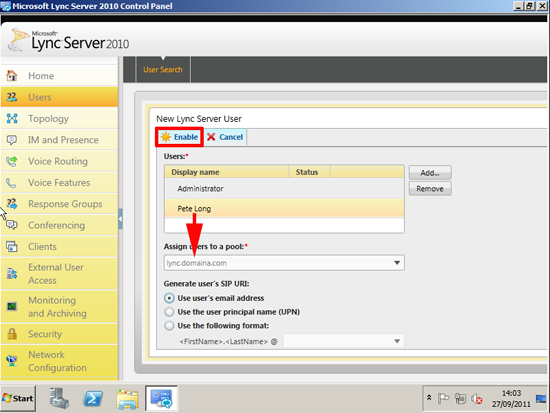
Task: Open the External User Access label
Action: [56, 274]
